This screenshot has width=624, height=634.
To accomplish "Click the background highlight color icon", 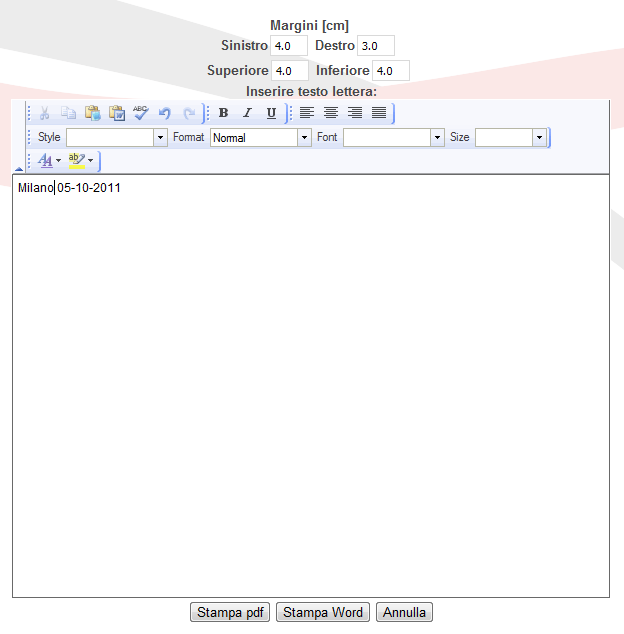I will pyautogui.click(x=77, y=161).
